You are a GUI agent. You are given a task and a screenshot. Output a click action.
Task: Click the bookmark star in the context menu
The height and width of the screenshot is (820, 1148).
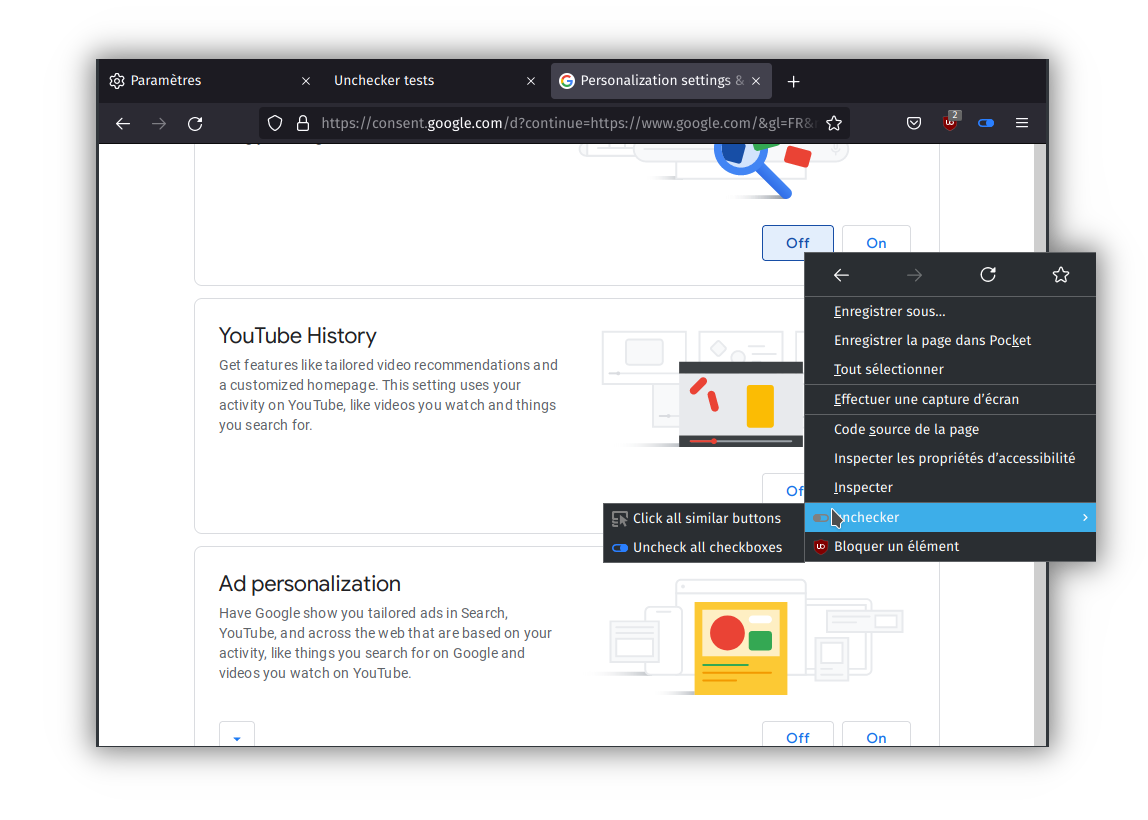[1061, 275]
